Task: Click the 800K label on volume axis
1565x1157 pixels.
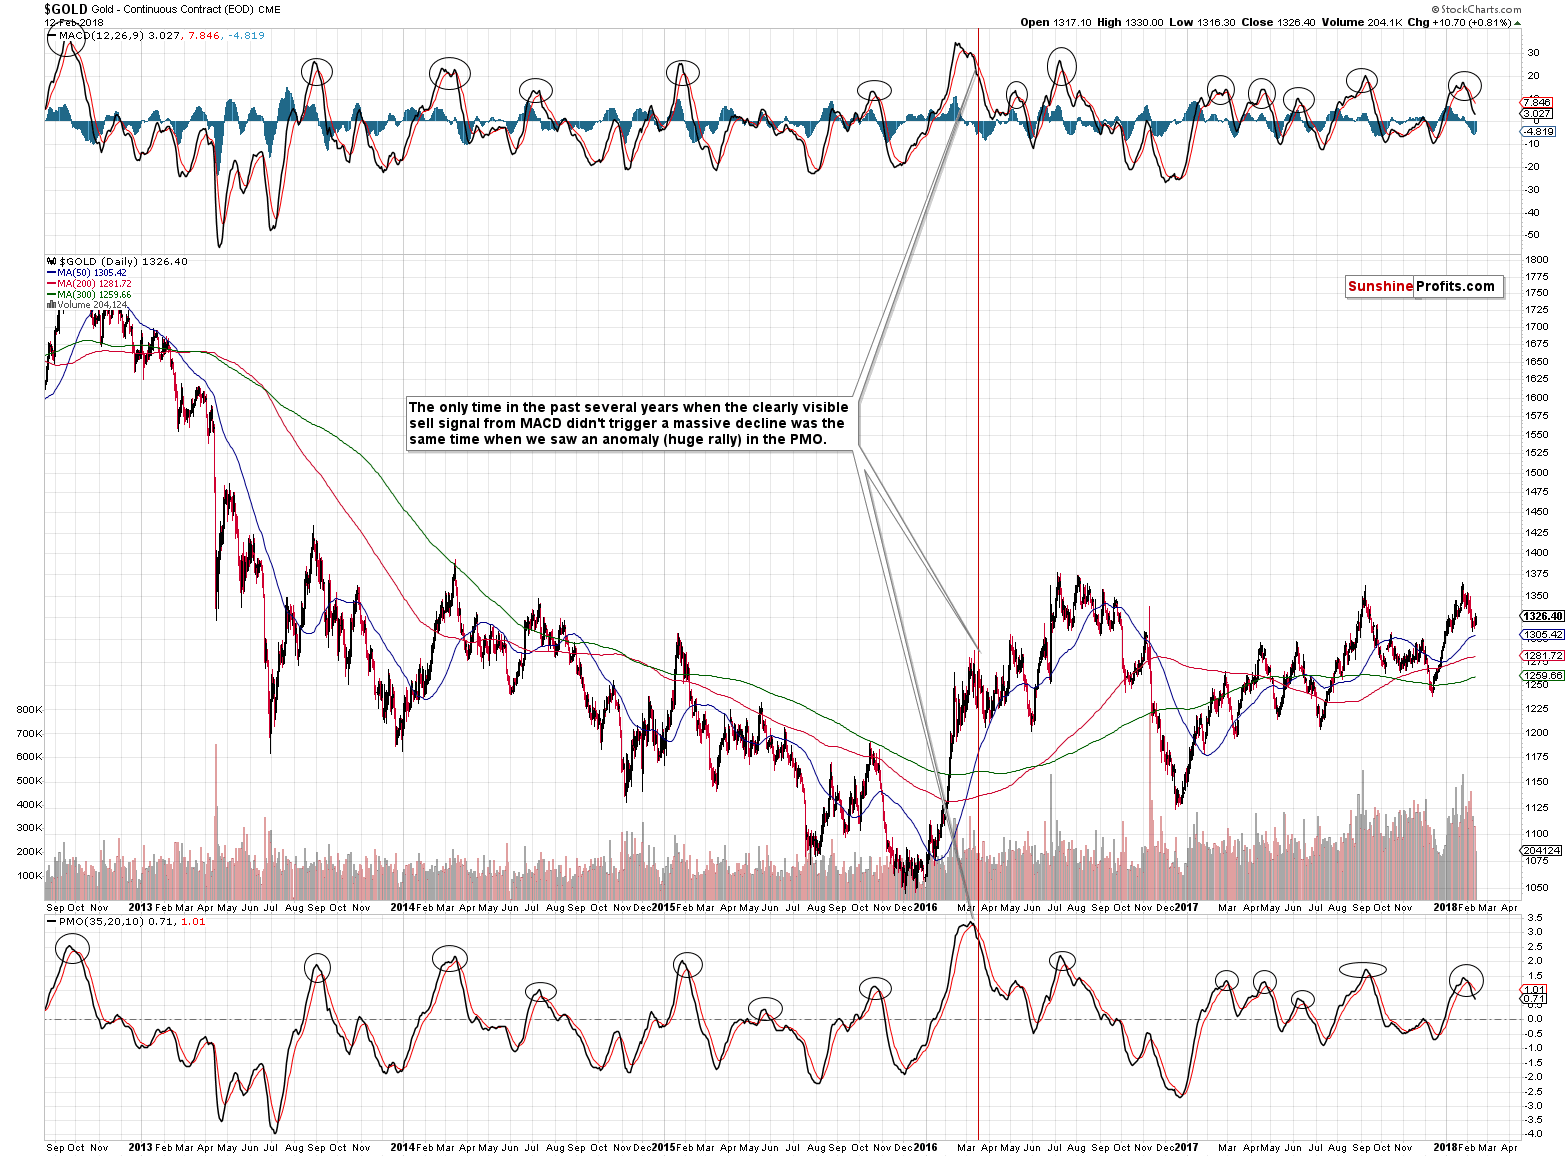Action: pos(29,710)
